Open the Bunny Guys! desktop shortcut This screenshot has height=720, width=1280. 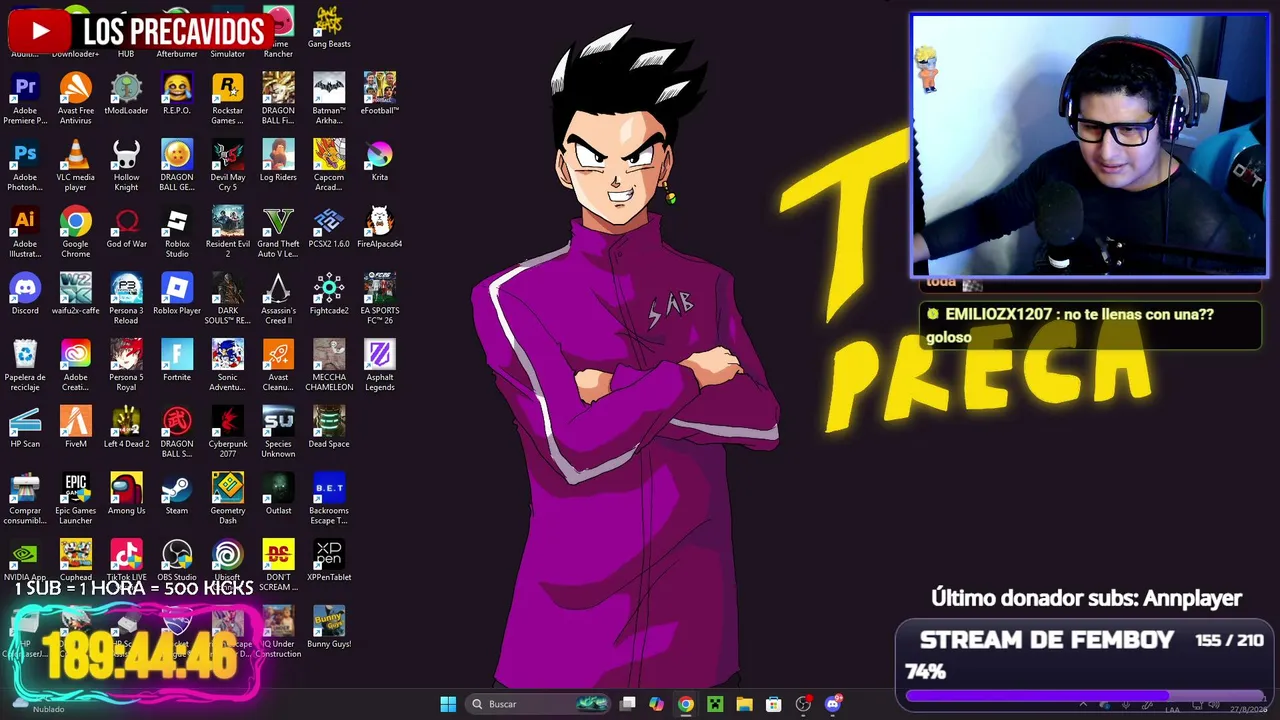pos(329,628)
